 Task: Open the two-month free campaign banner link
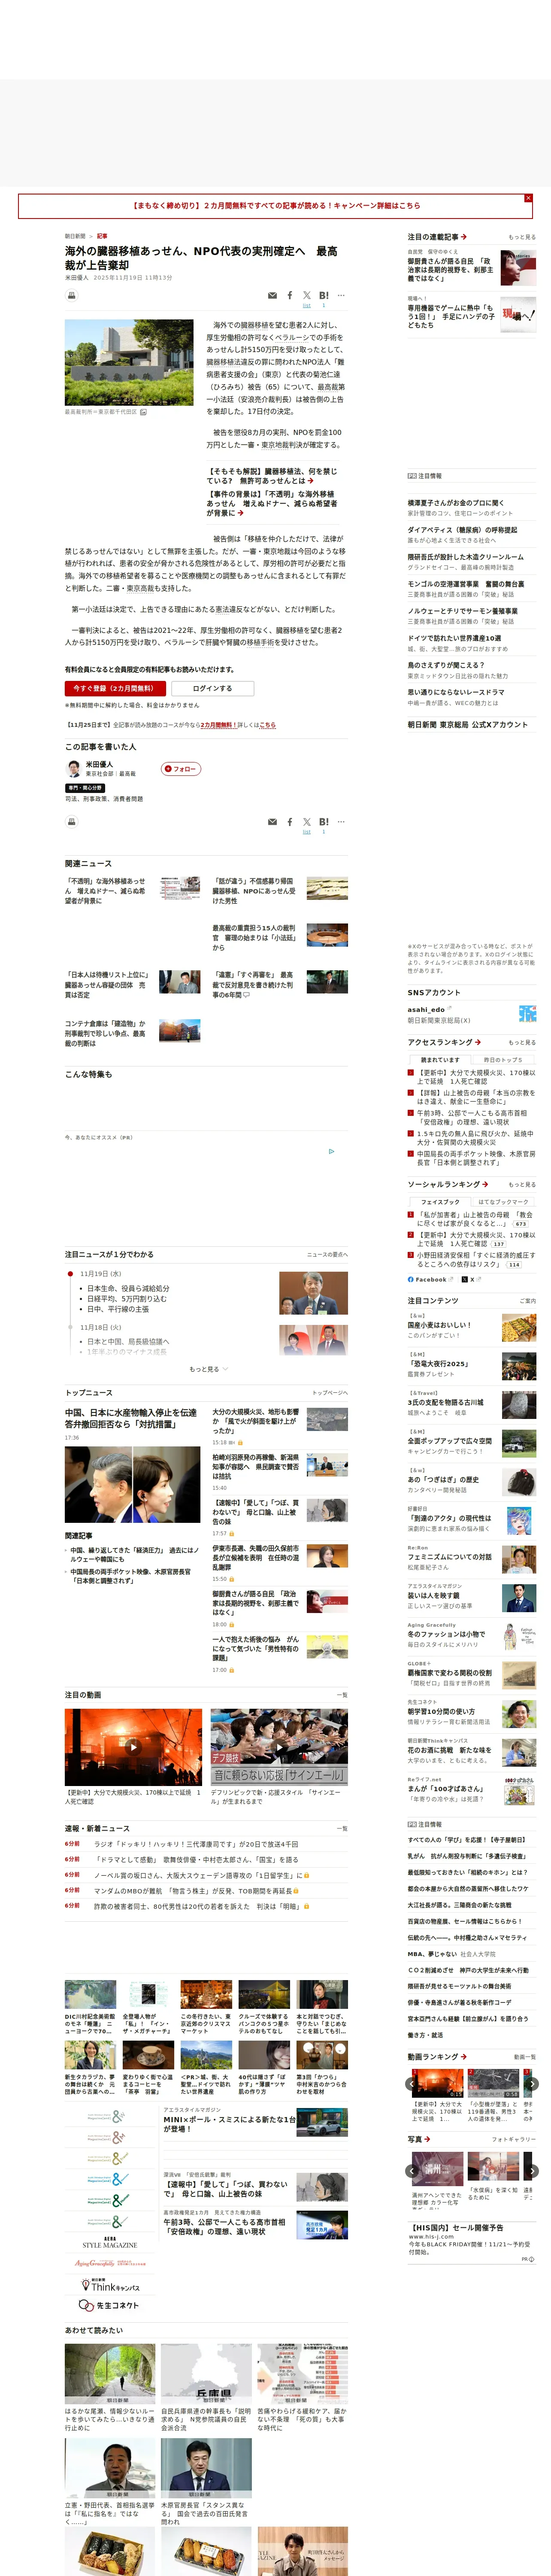click(x=276, y=206)
